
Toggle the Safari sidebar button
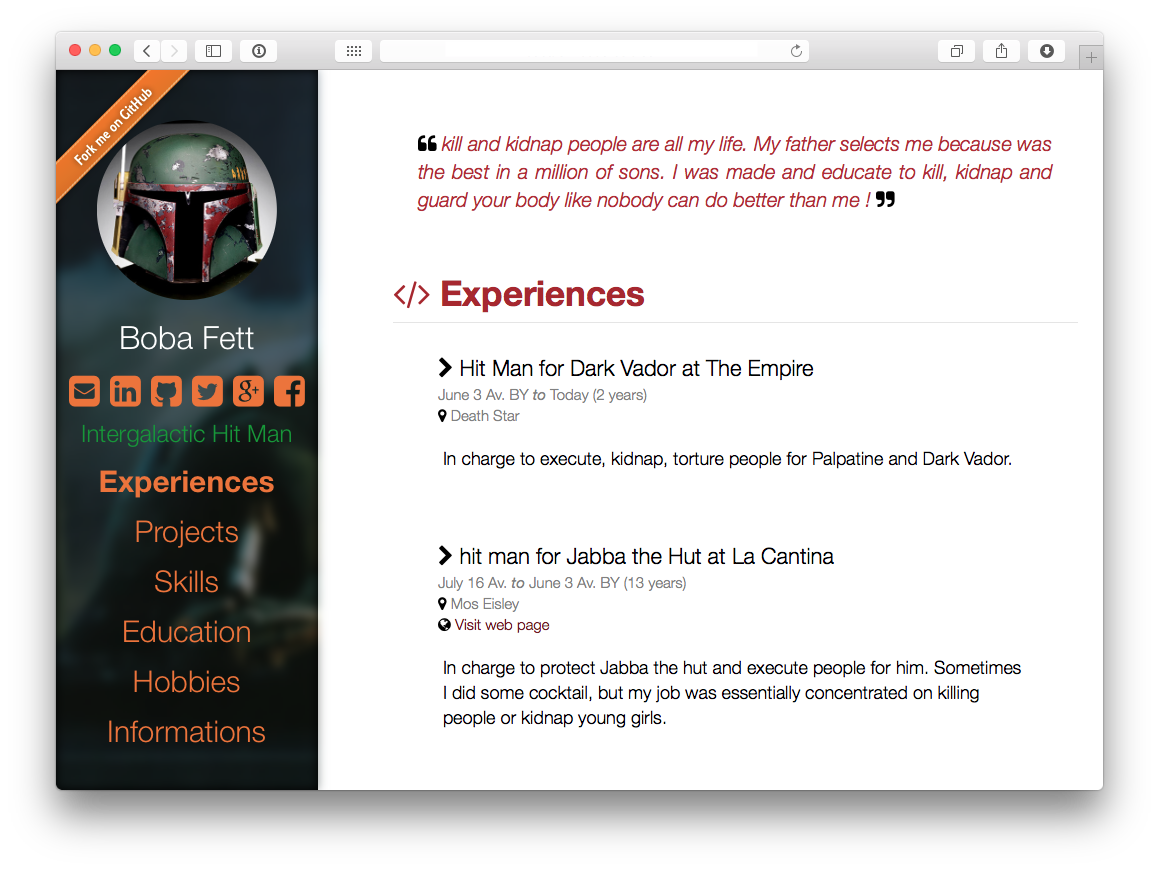click(x=214, y=50)
